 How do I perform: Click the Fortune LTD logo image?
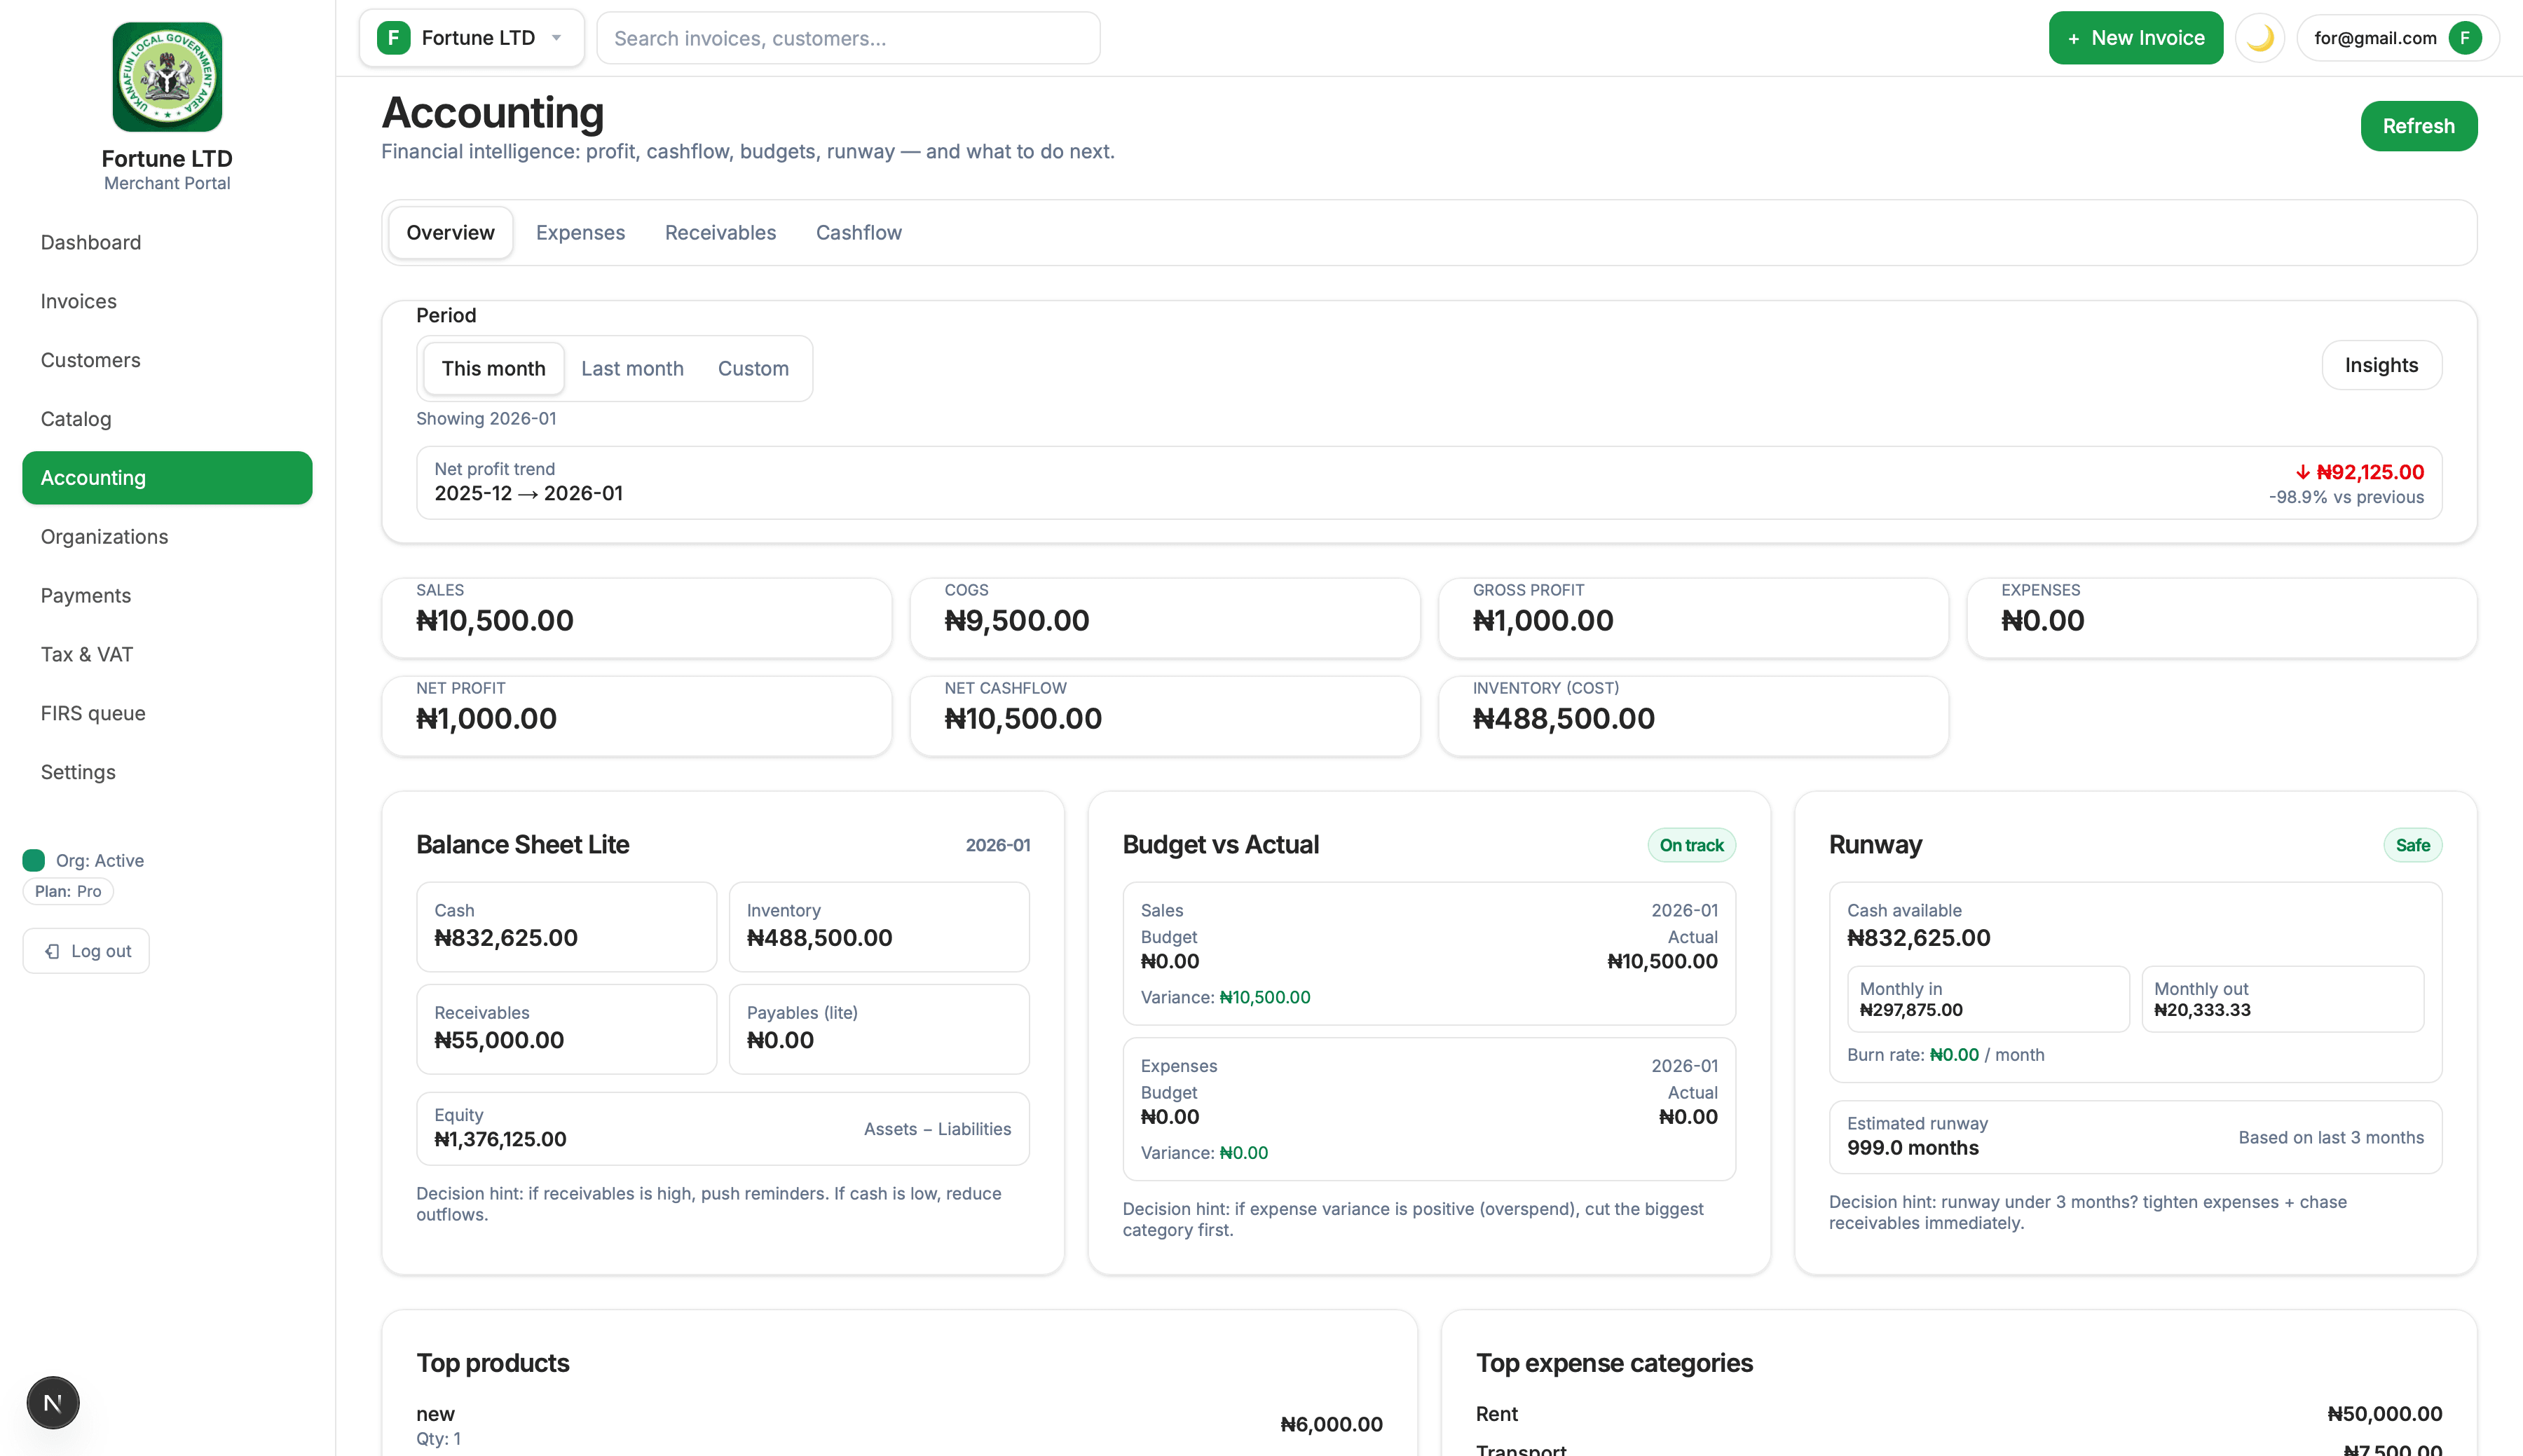click(167, 77)
